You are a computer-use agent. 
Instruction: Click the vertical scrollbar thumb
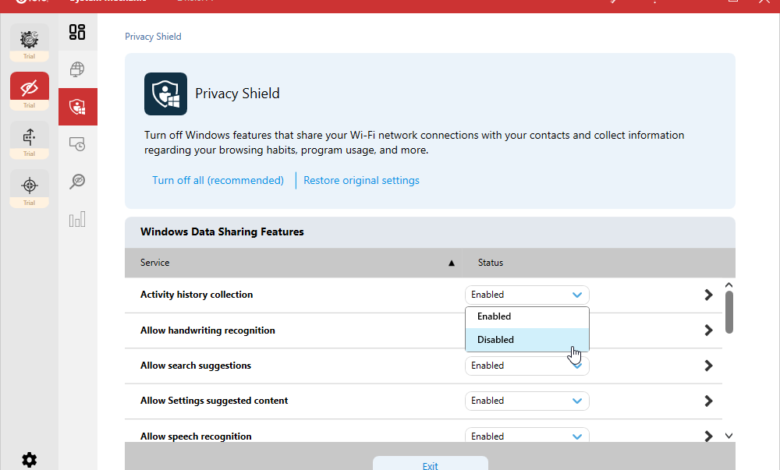coord(729,312)
